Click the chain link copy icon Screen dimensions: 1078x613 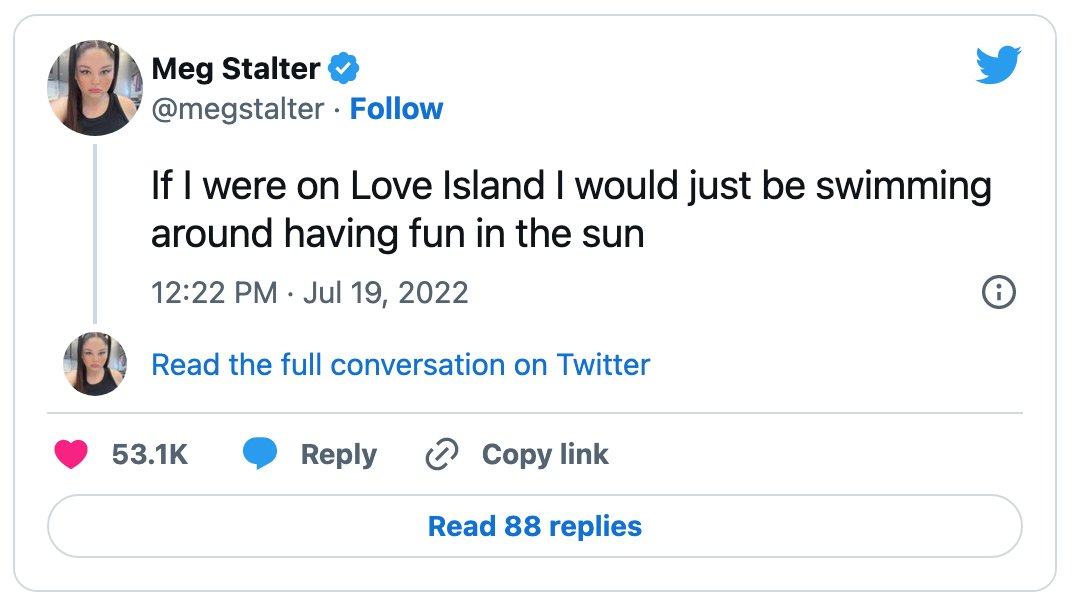point(441,454)
